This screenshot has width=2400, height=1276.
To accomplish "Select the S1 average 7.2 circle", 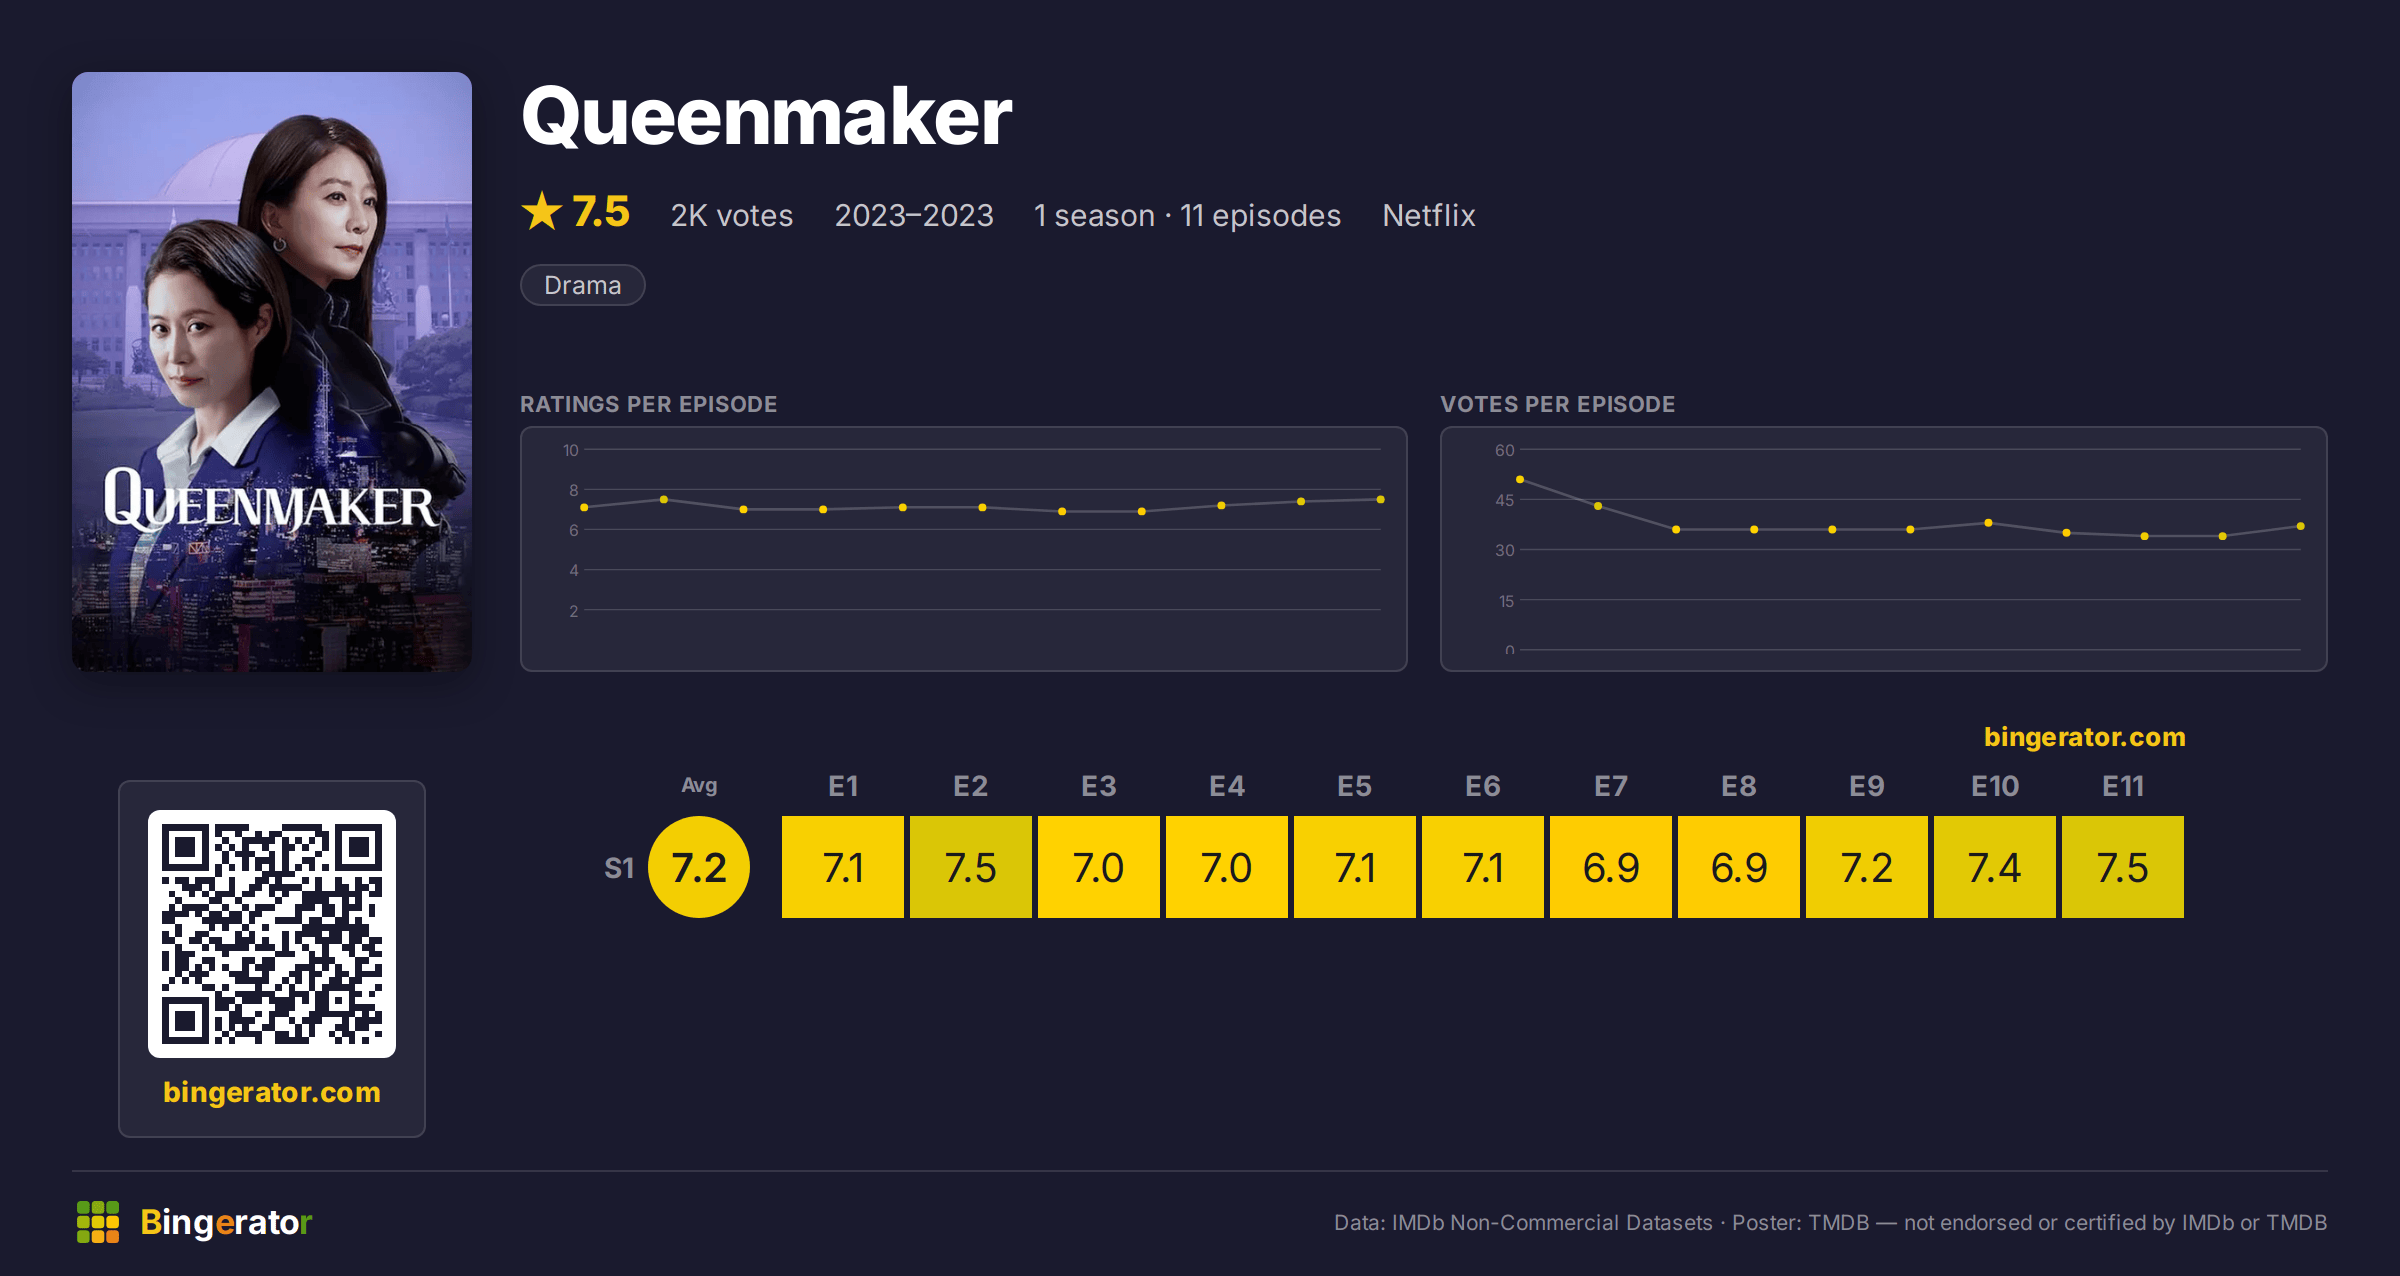I will point(699,867).
